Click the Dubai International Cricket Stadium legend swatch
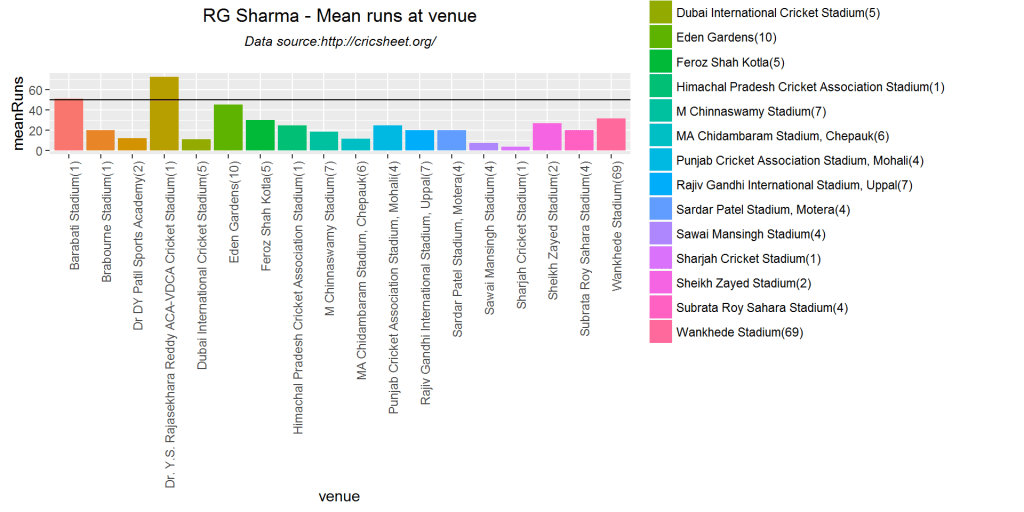Image resolution: width=1024 pixels, height=512 pixels. click(660, 13)
